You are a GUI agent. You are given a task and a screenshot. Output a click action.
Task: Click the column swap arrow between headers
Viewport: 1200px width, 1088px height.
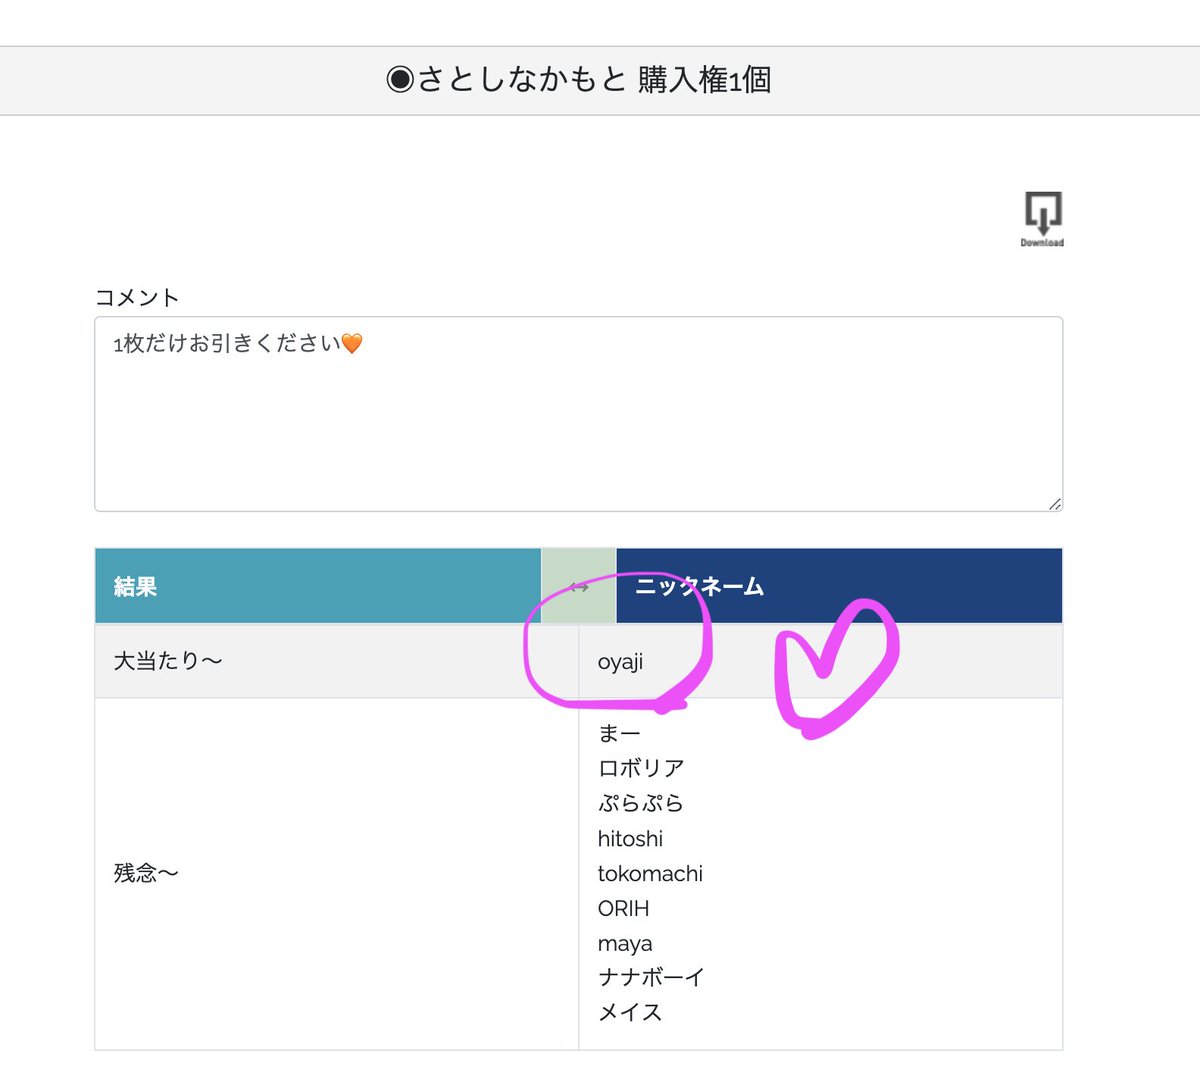point(579,587)
